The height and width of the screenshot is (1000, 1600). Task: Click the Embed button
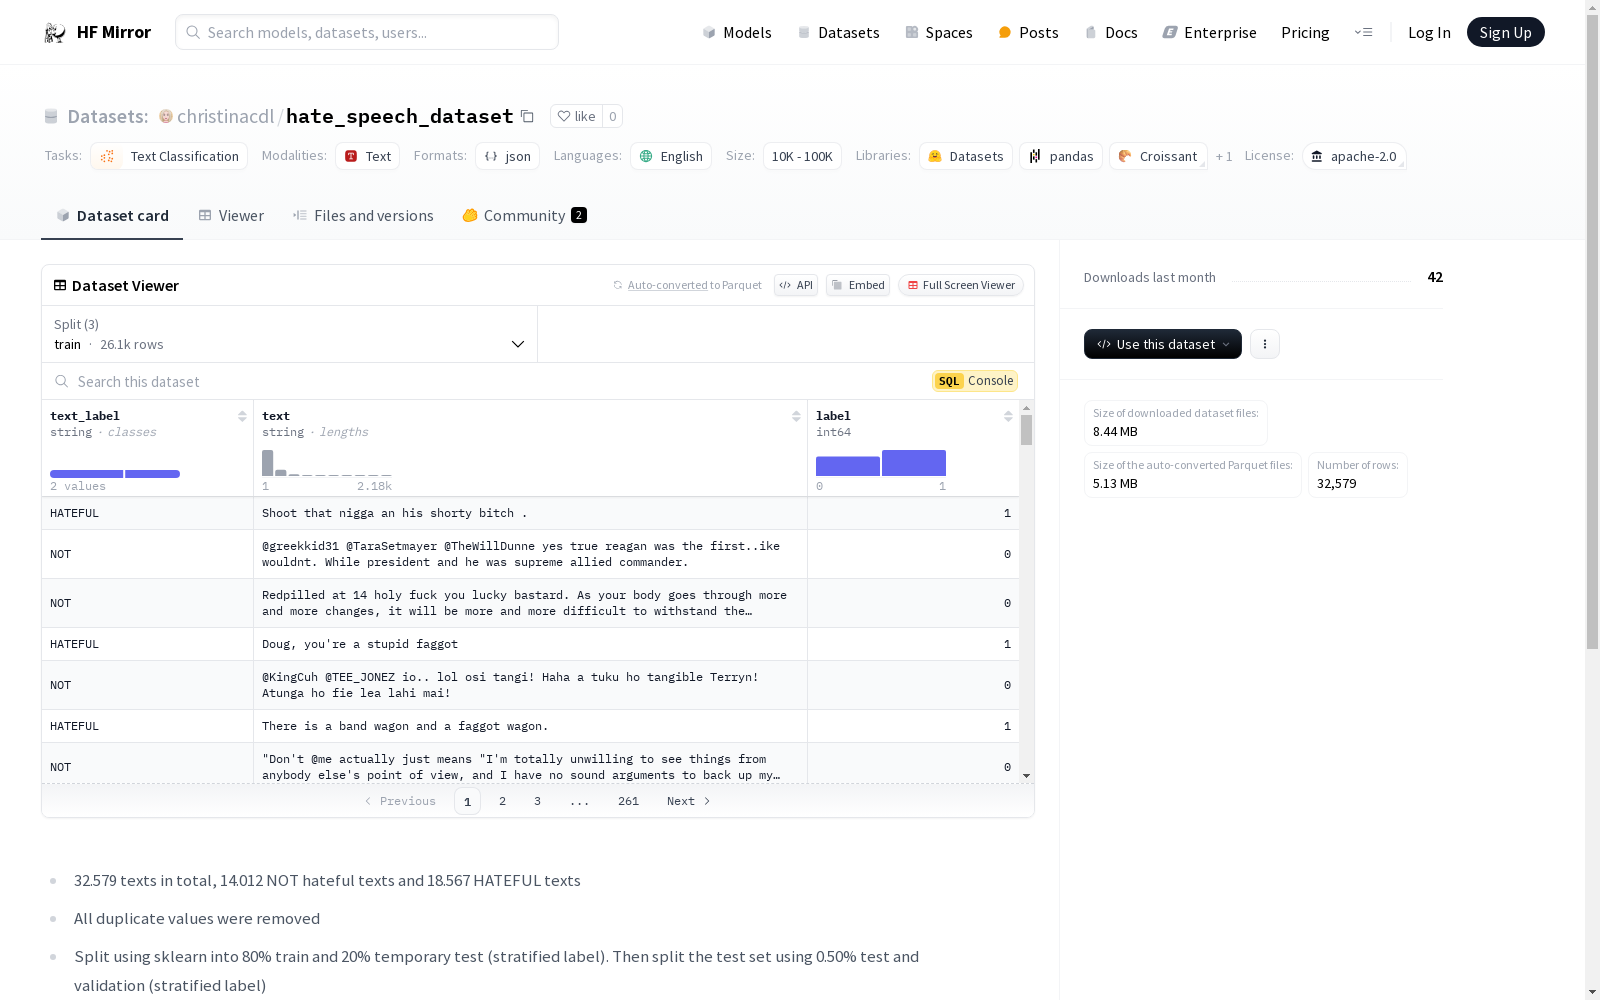(858, 286)
